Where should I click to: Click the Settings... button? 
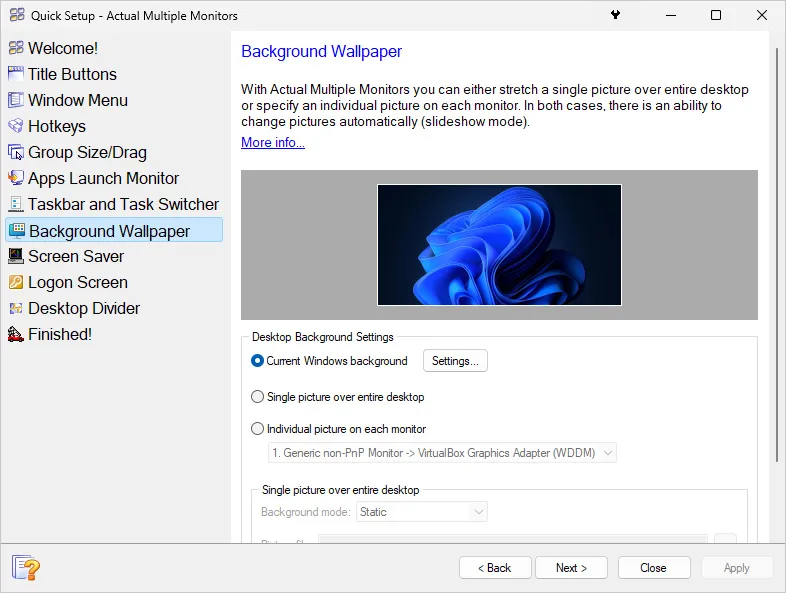[x=455, y=361]
